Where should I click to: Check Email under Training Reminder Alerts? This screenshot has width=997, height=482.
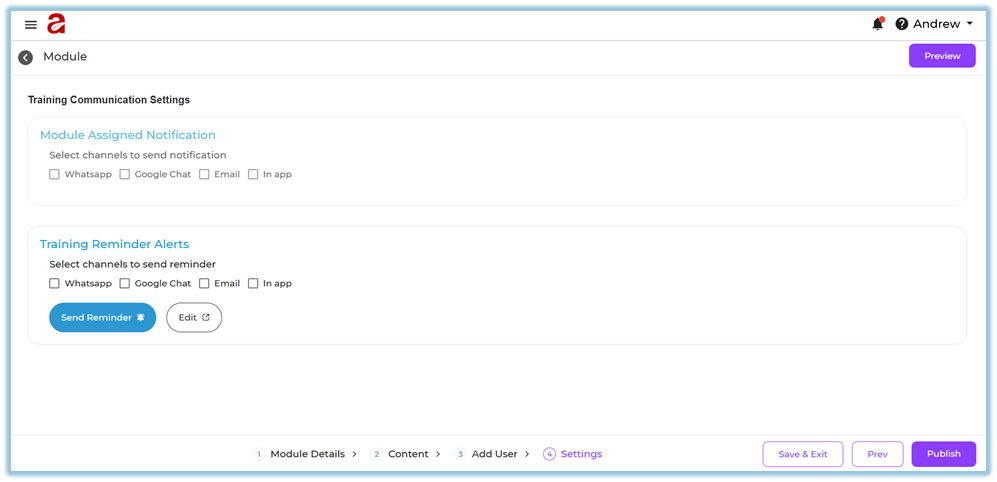coord(204,283)
